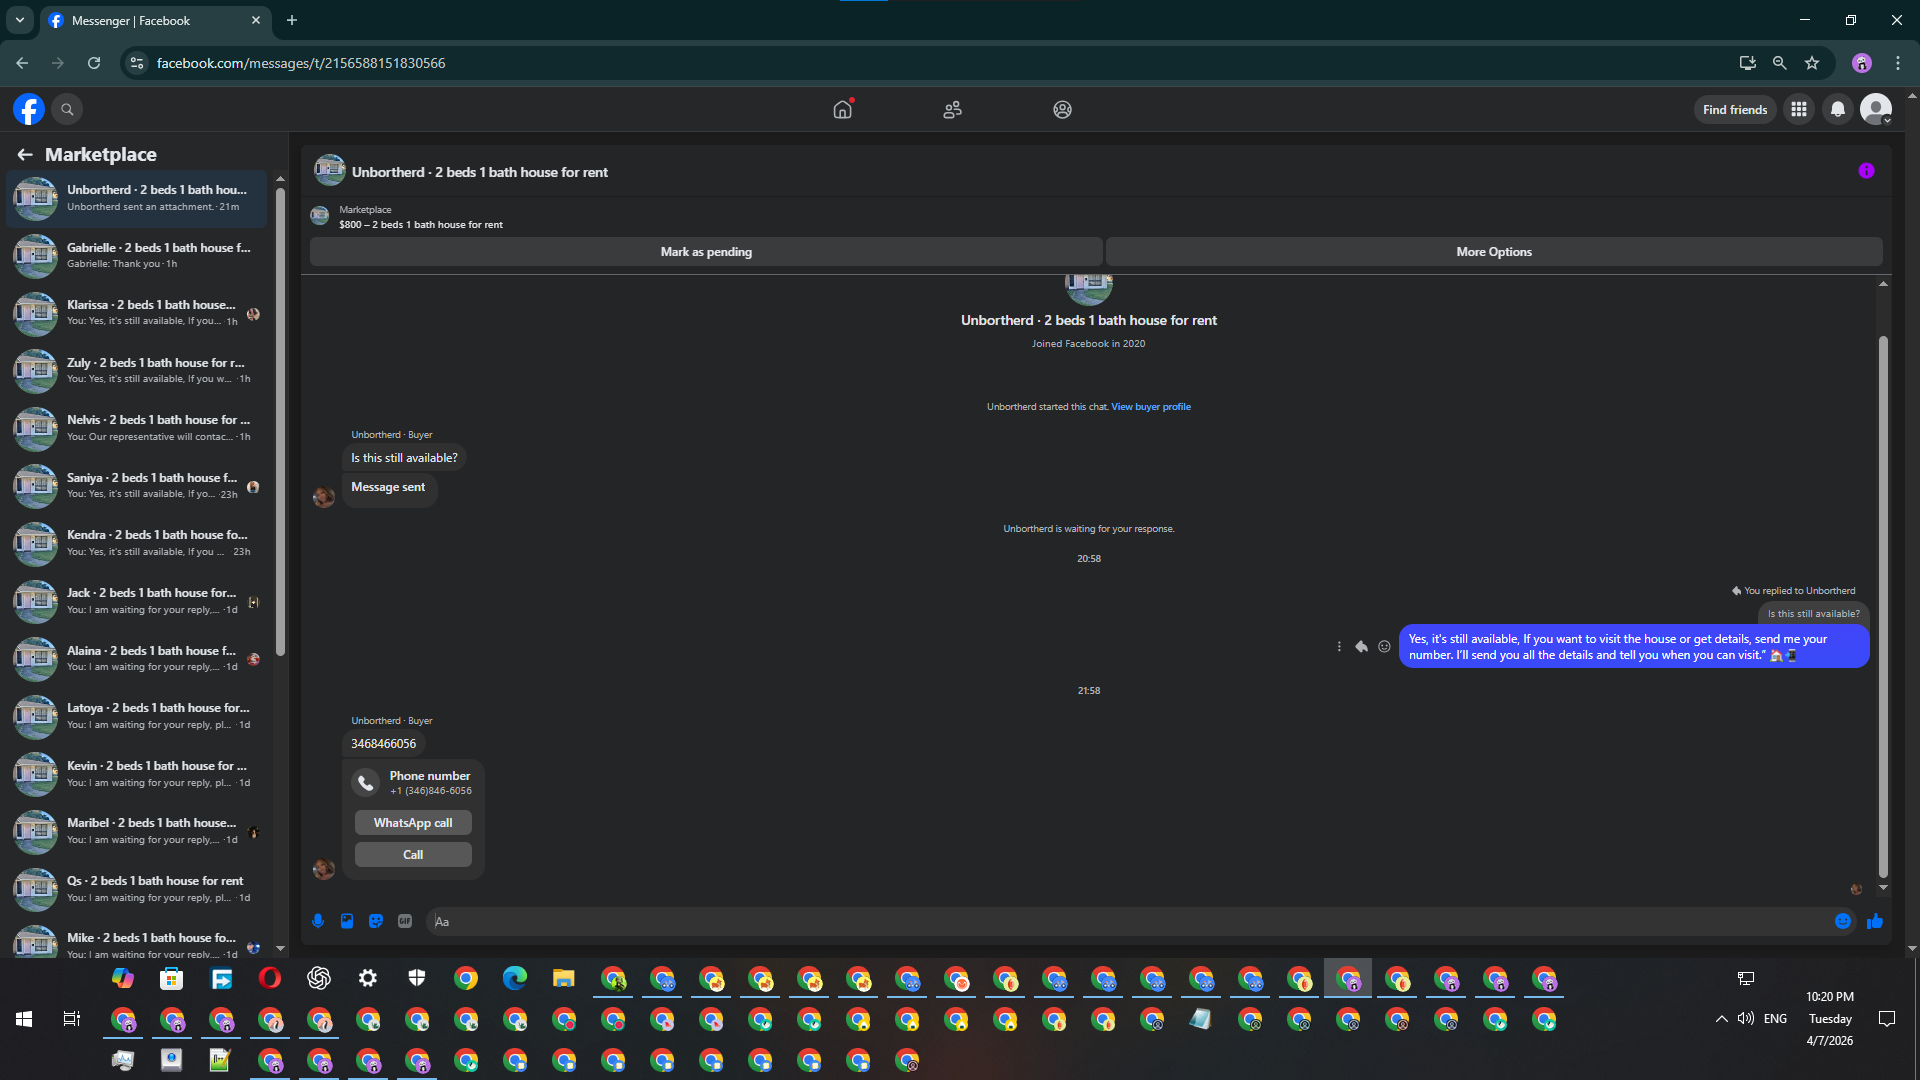This screenshot has height=1080, width=1920.
Task: Open the View buyer profile link
Action: coord(1151,407)
